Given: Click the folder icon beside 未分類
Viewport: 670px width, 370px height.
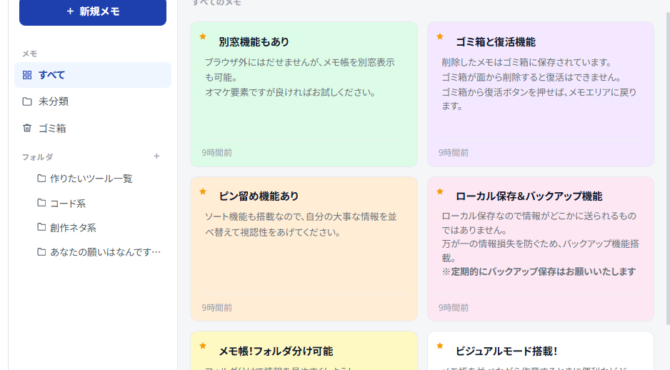Looking at the screenshot, I should click(x=27, y=102).
